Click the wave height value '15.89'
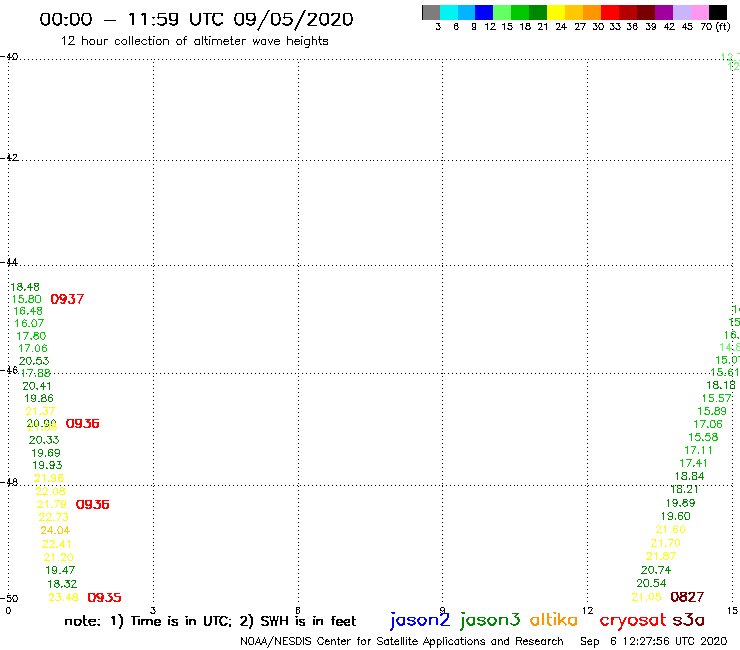Image resolution: width=740 pixels, height=650 pixels. pos(712,411)
